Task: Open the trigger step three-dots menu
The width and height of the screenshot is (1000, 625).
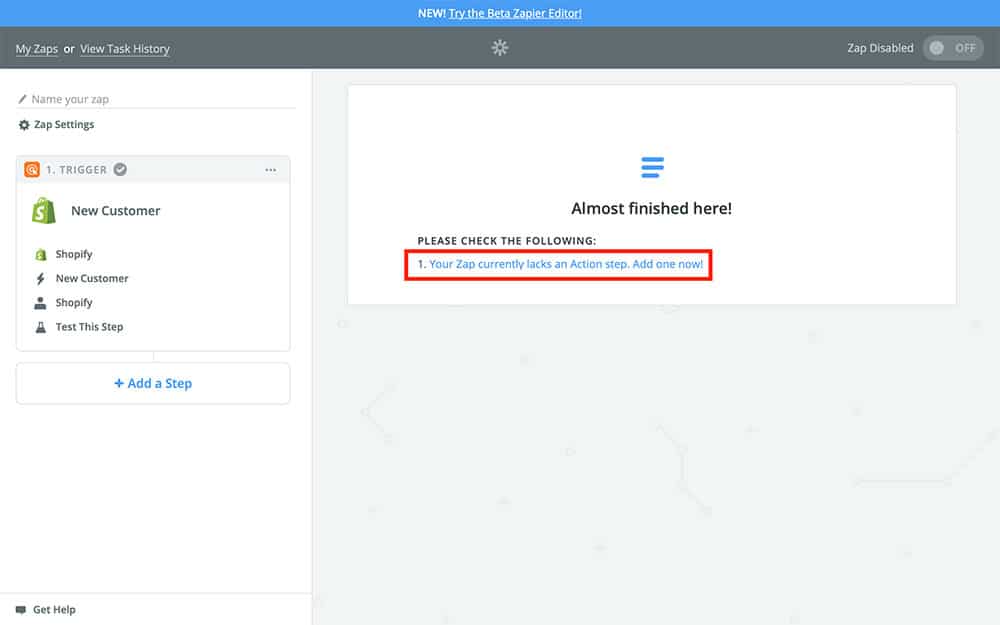Action: (270, 170)
